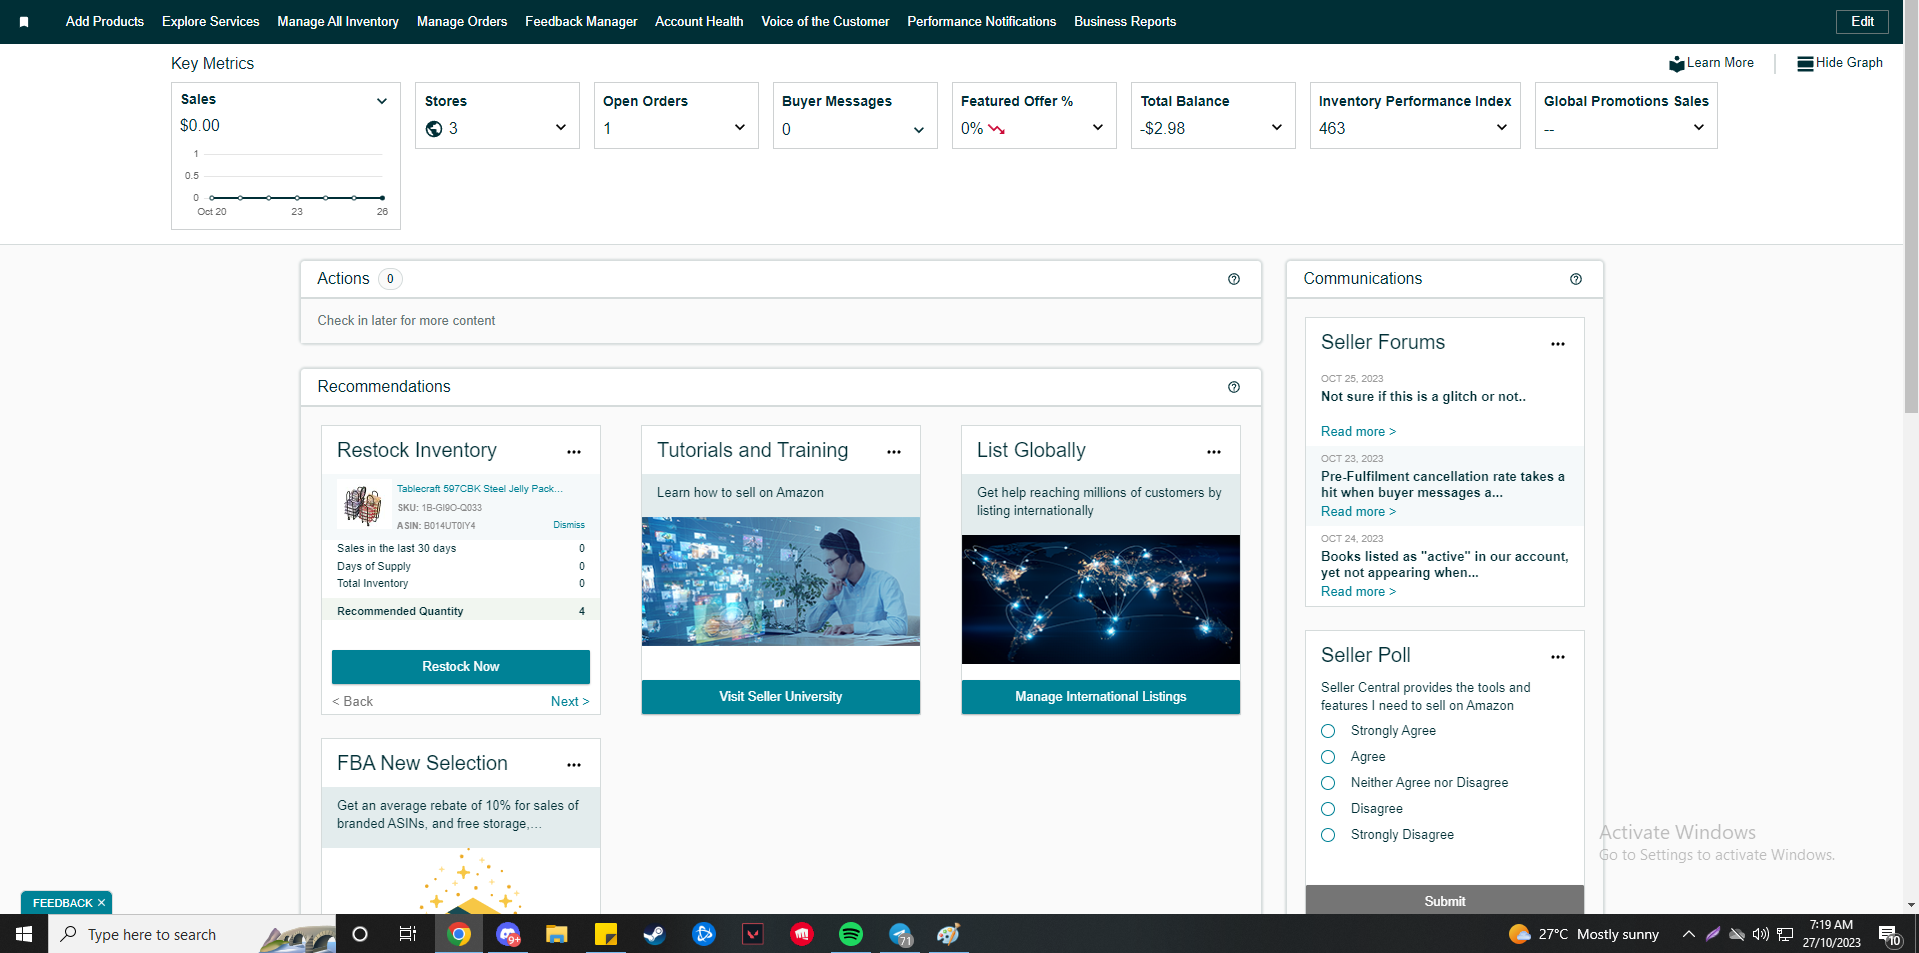Select Neither Agree nor Disagree poll option
Screen dimensions: 1919x953
(x=1328, y=783)
